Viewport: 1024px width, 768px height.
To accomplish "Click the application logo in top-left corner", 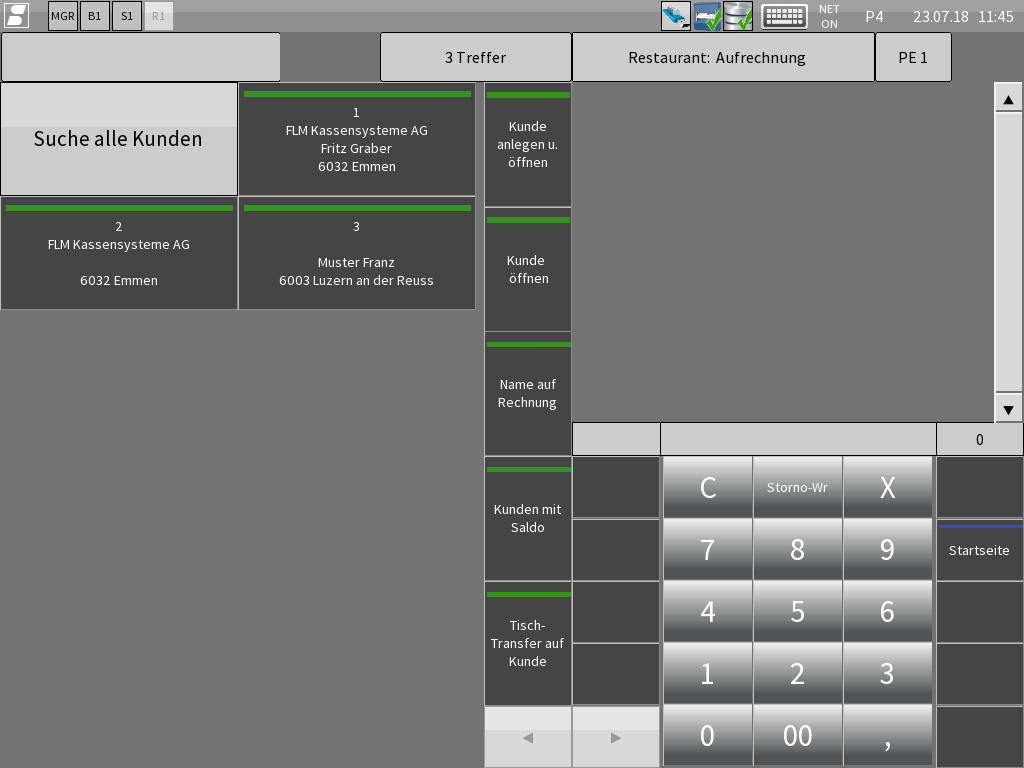I will pos(16,16).
